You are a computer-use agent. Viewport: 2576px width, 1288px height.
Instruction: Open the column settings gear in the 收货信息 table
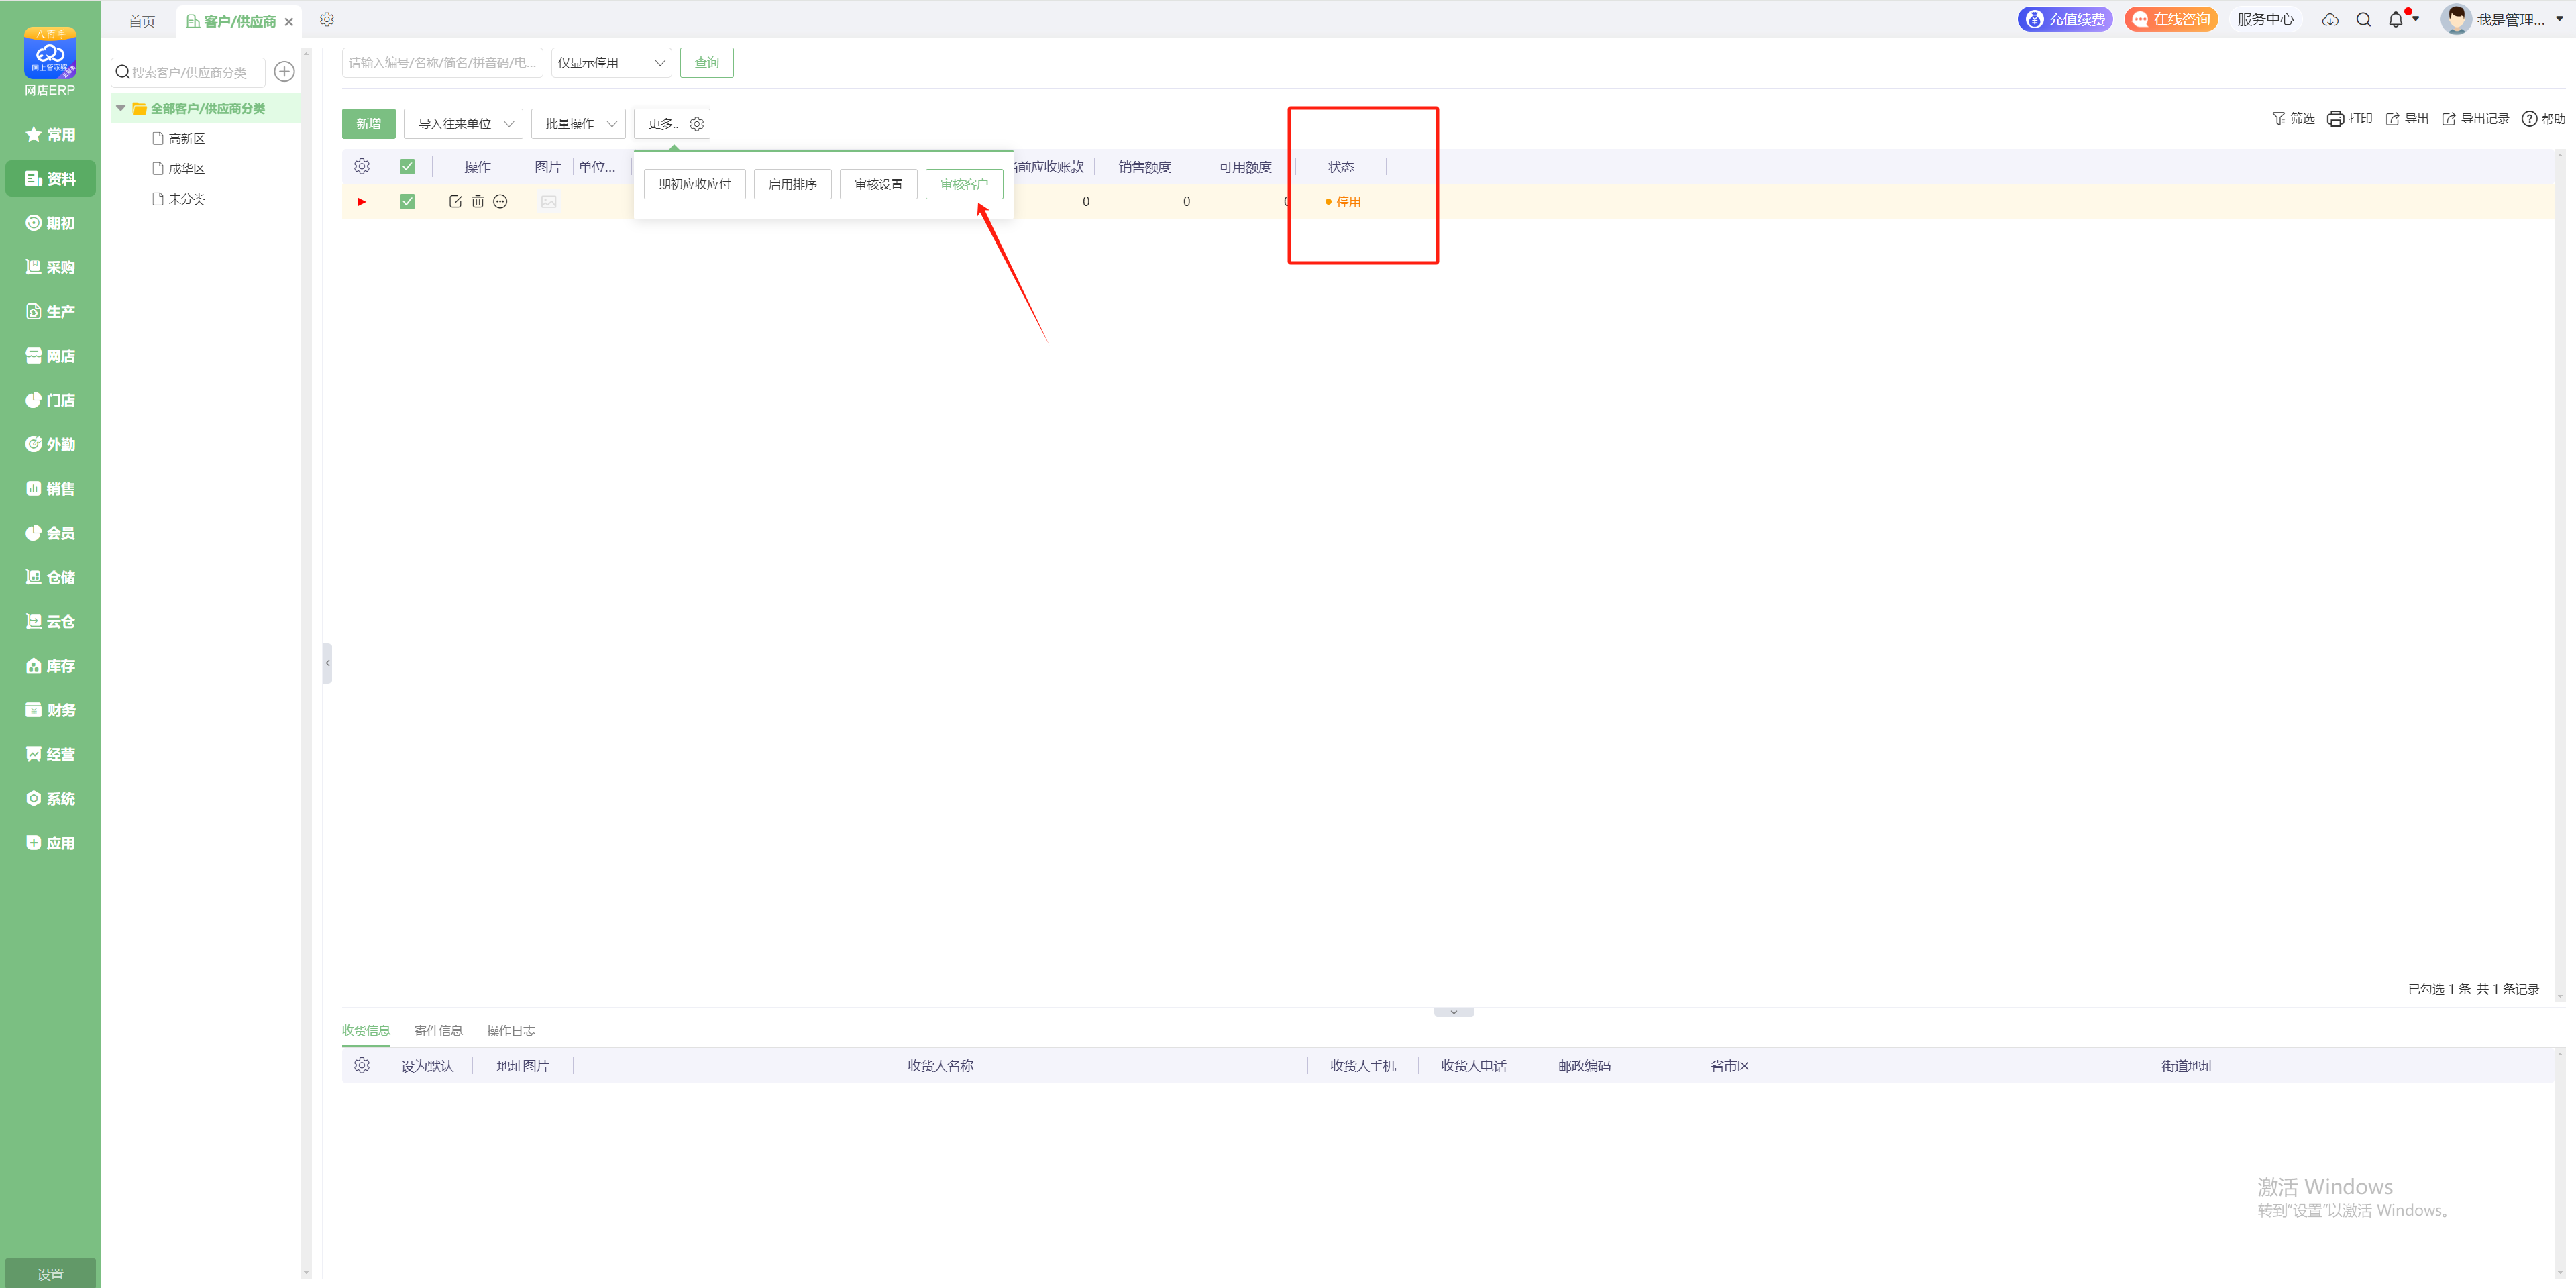pos(362,1065)
